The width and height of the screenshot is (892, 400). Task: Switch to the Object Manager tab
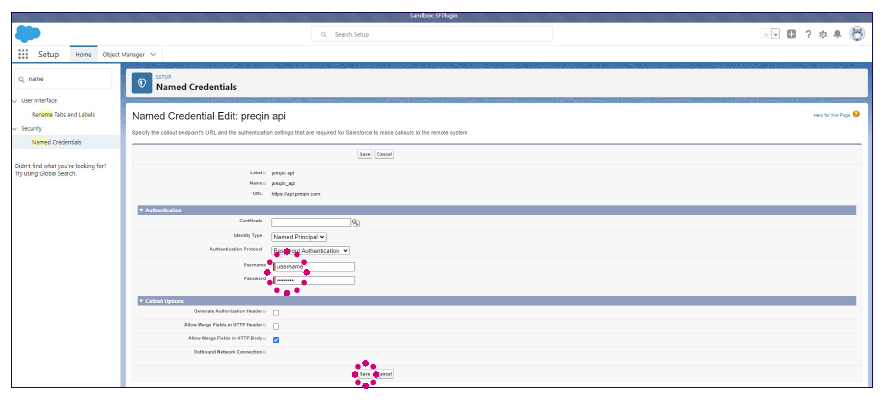[x=123, y=54]
